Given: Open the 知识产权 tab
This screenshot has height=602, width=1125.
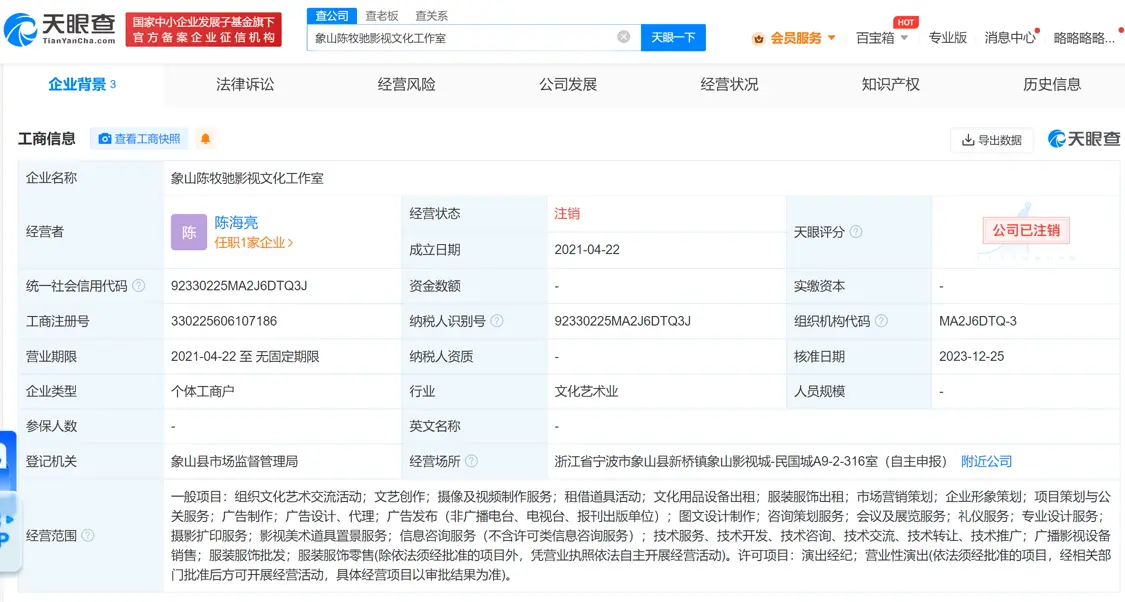Looking at the screenshot, I should pos(890,85).
